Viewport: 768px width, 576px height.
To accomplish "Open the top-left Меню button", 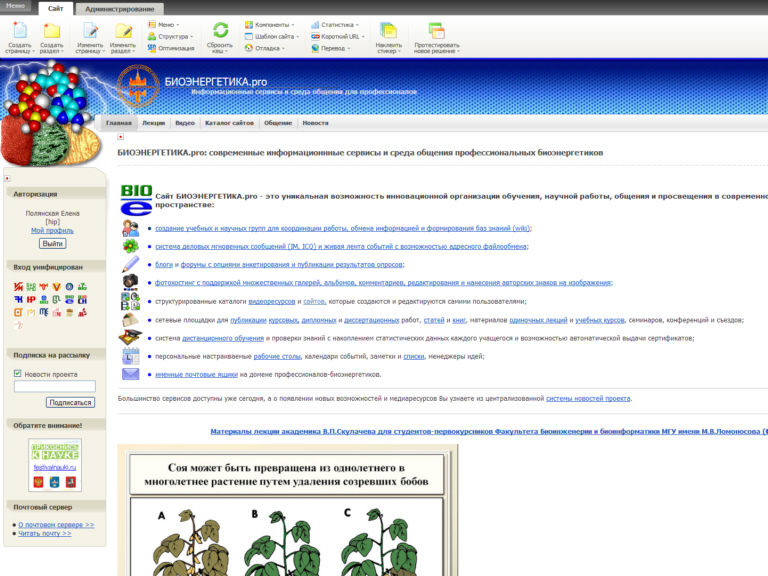I will (15, 6).
